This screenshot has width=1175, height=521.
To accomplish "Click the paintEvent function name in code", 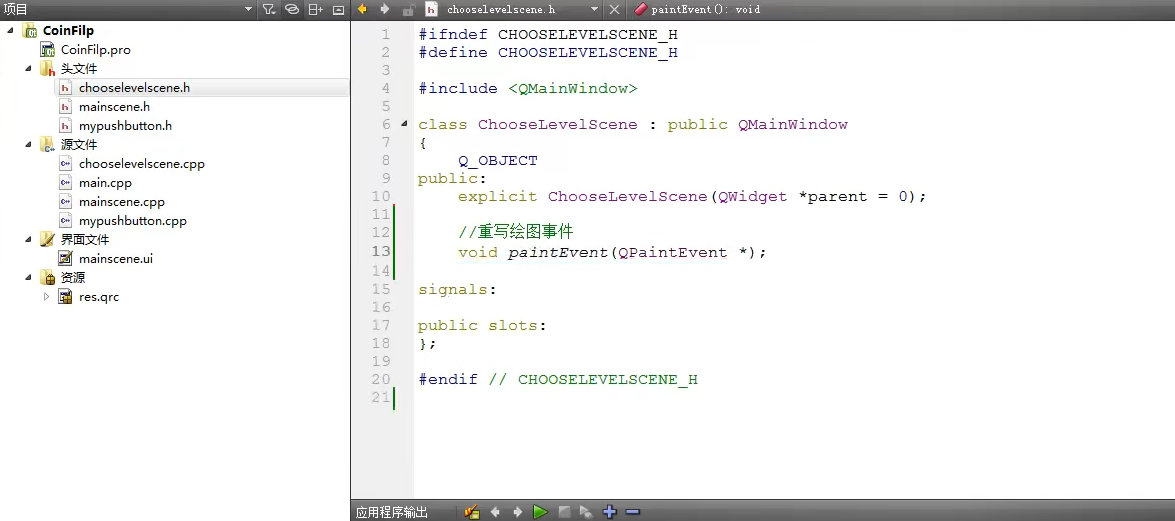I will (x=558, y=253).
